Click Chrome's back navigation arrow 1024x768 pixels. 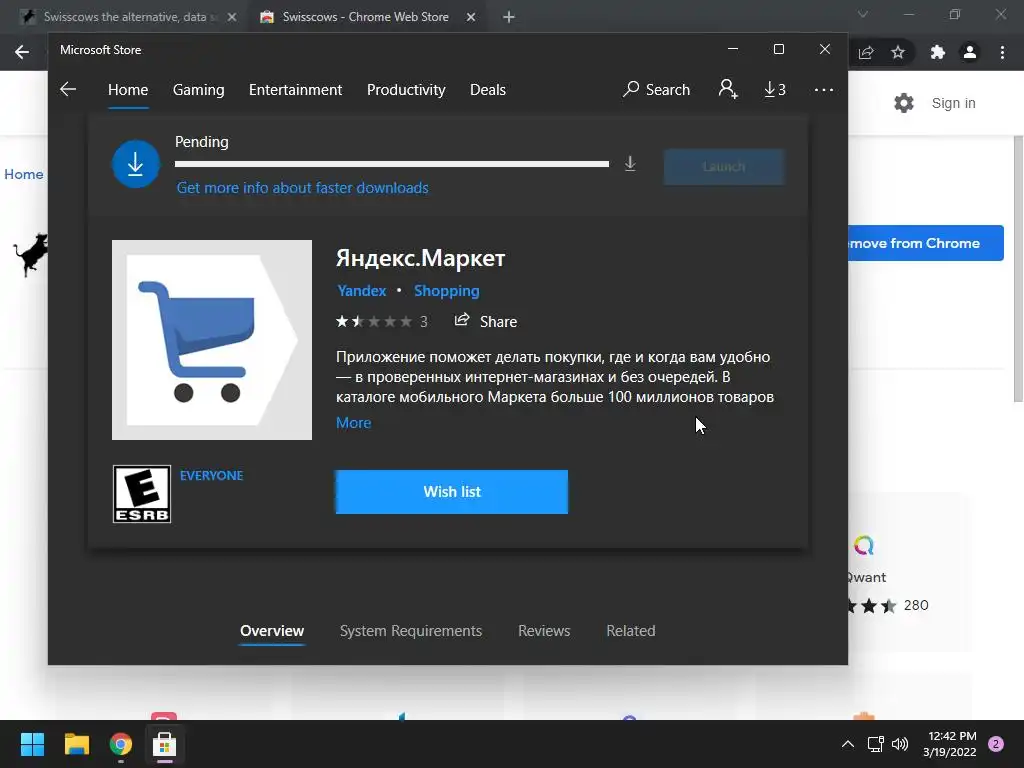[x=22, y=52]
